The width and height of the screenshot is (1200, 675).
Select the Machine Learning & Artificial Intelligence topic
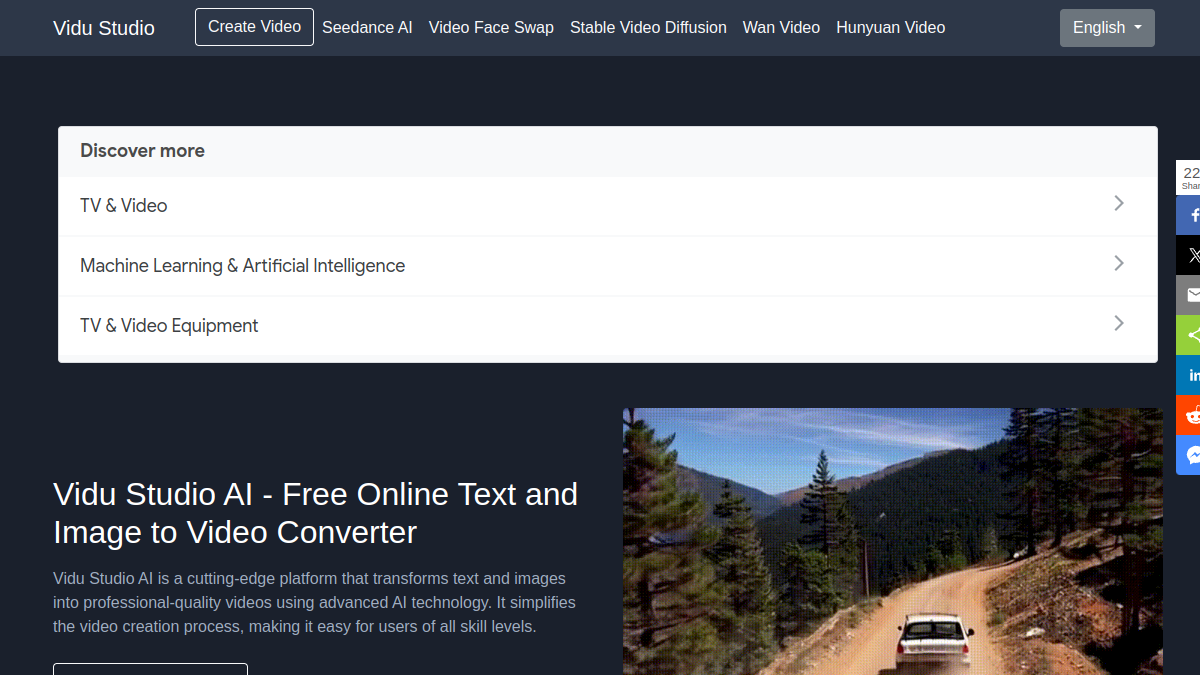point(608,266)
